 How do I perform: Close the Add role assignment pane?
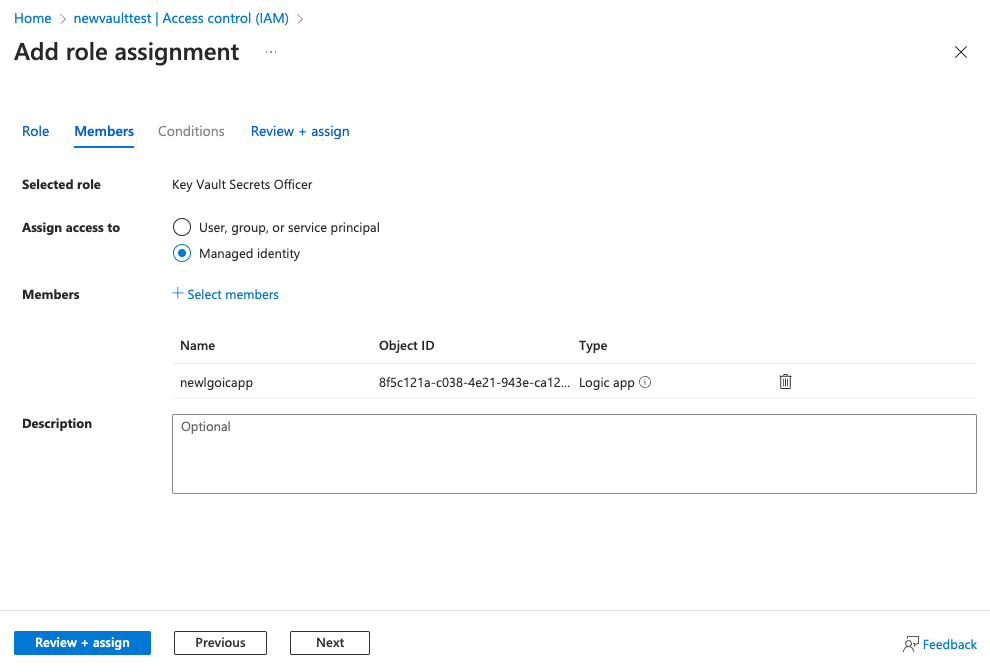[x=960, y=52]
